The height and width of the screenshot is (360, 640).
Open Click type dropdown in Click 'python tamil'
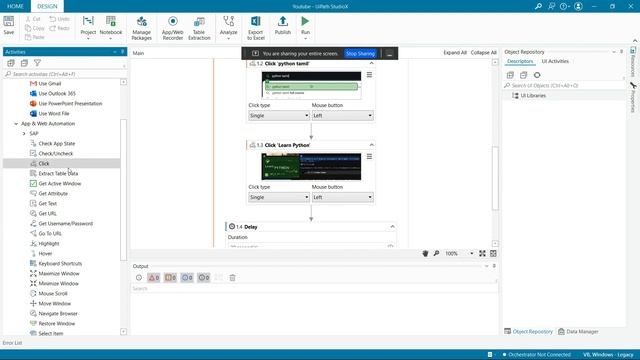coord(279,116)
